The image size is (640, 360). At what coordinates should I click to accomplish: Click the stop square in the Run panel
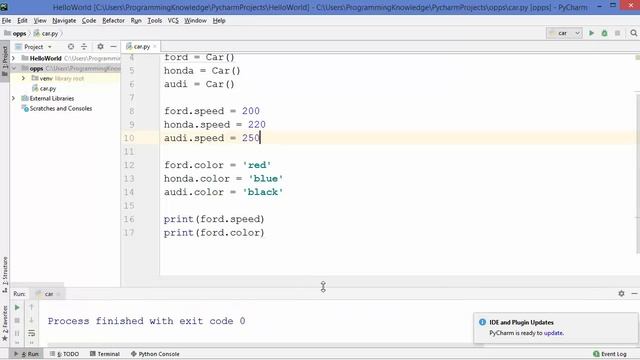pyautogui.click(x=17, y=320)
